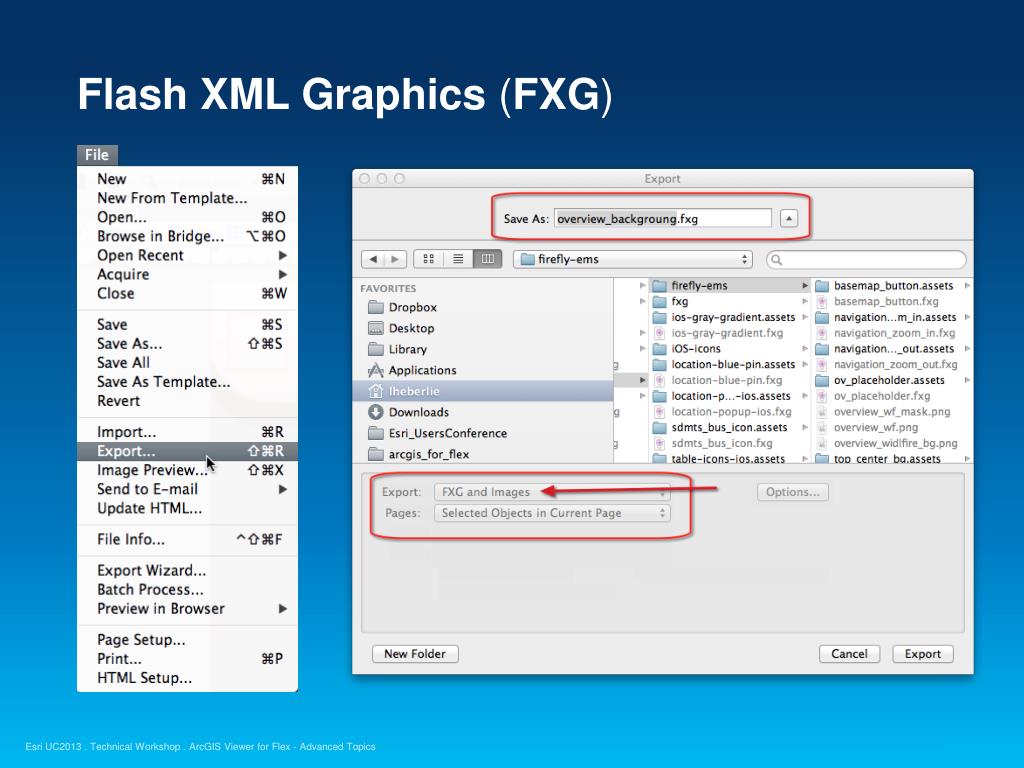
Task: Open File Info... from the menu
Action: pyautogui.click(x=187, y=539)
